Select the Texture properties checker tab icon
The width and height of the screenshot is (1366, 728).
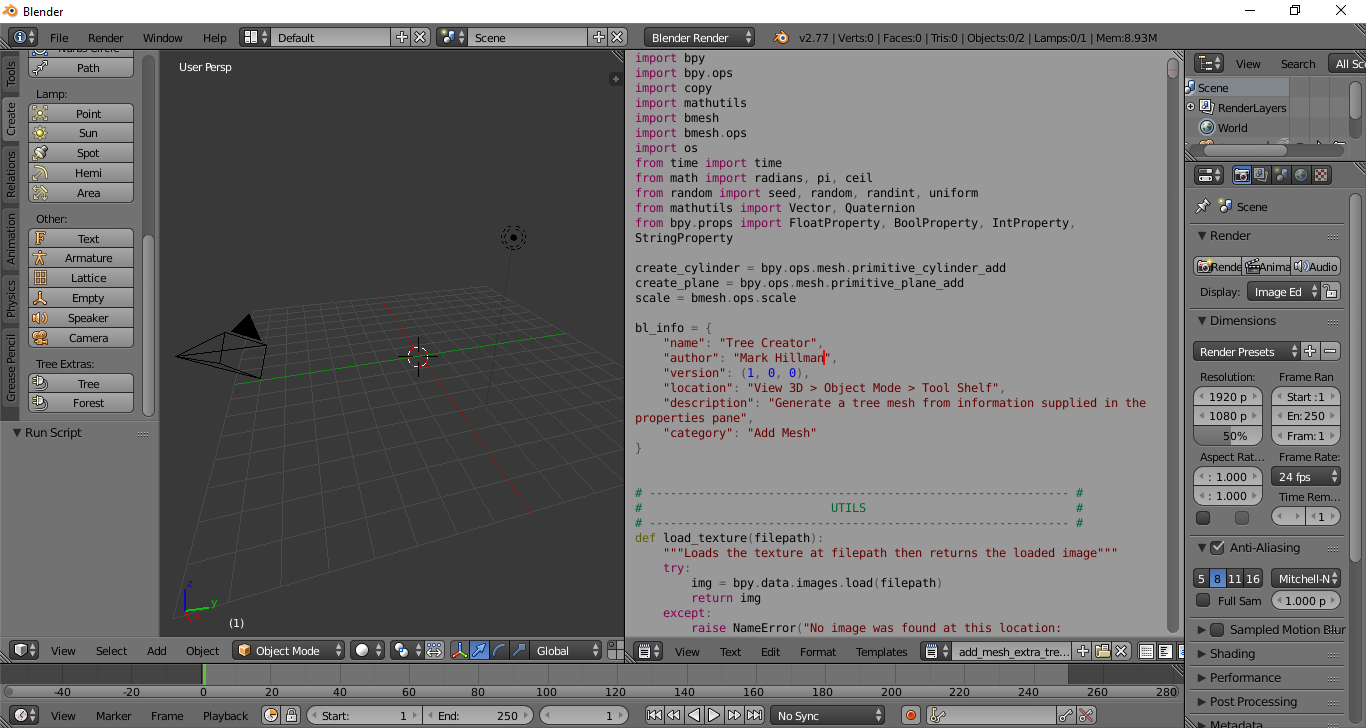coord(1321,175)
